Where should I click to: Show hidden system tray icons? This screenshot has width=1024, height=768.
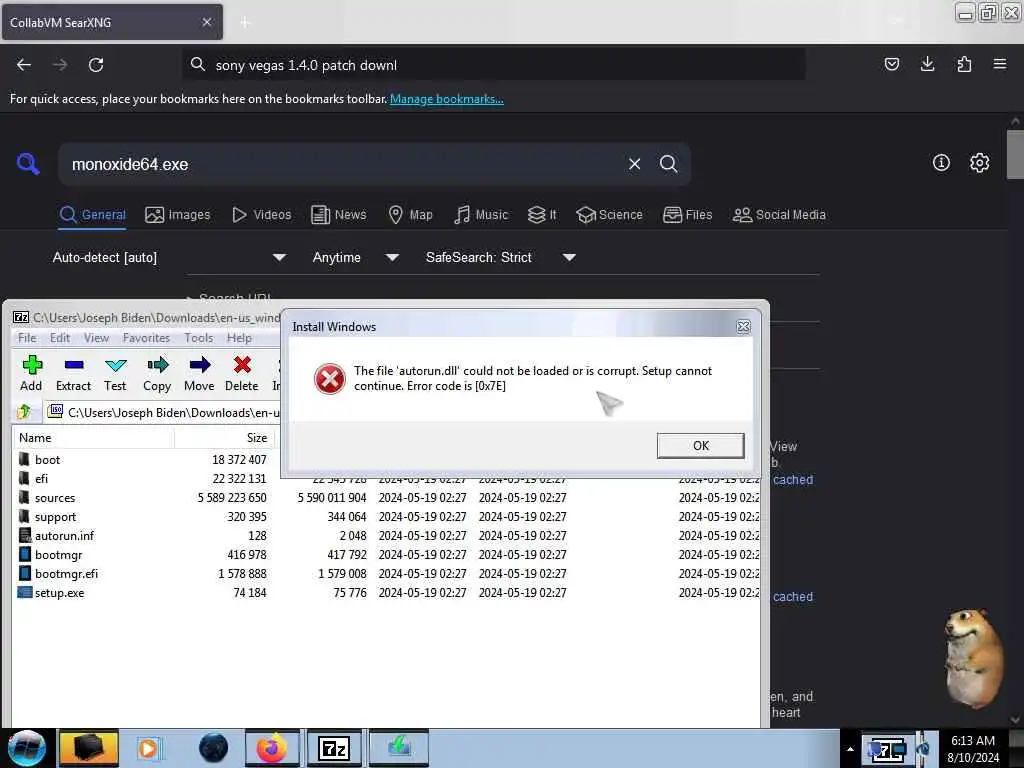tap(850, 749)
